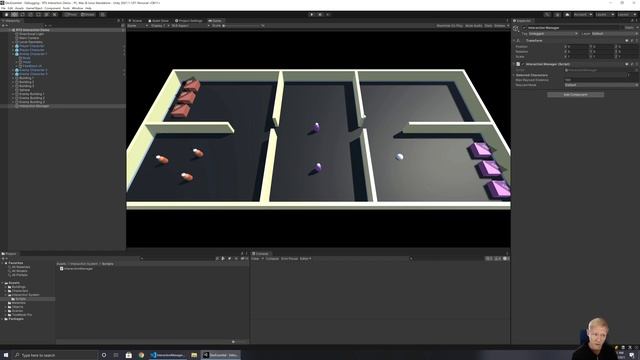This screenshot has height=360, width=640.
Task: Click the Max Raycast Distance field
Action: click(601, 80)
